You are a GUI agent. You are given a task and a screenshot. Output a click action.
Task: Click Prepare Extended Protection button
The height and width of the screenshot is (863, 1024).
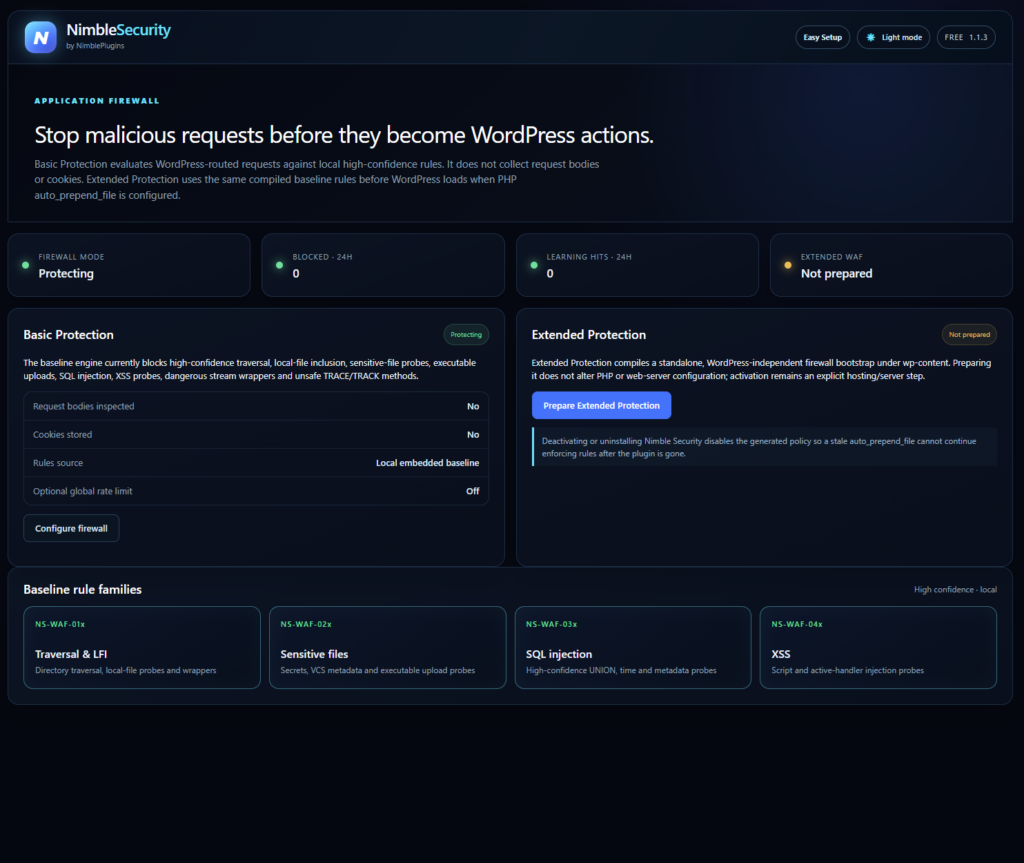pos(601,406)
